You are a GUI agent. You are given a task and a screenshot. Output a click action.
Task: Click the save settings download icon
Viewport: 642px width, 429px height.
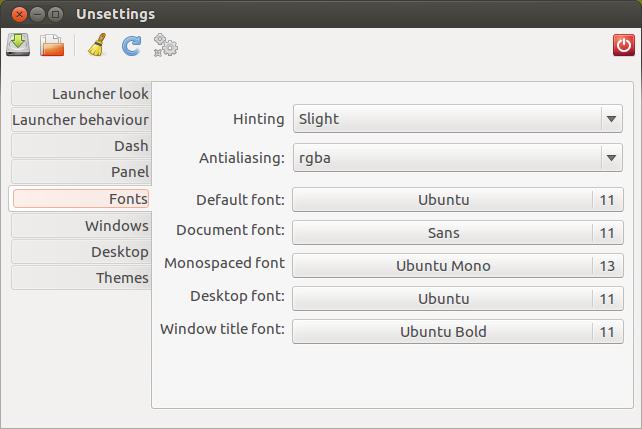[x=18, y=45]
